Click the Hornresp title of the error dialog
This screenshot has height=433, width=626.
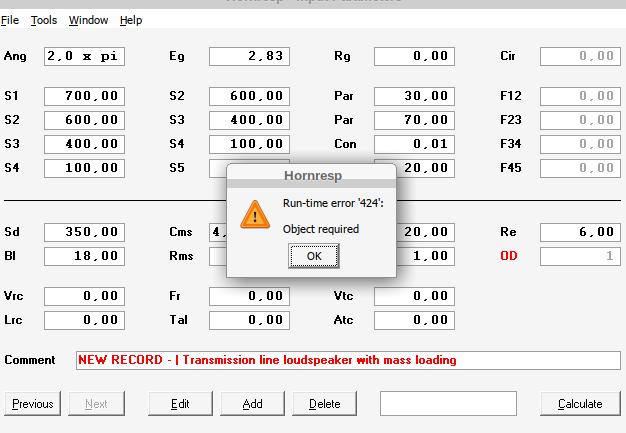313,176
